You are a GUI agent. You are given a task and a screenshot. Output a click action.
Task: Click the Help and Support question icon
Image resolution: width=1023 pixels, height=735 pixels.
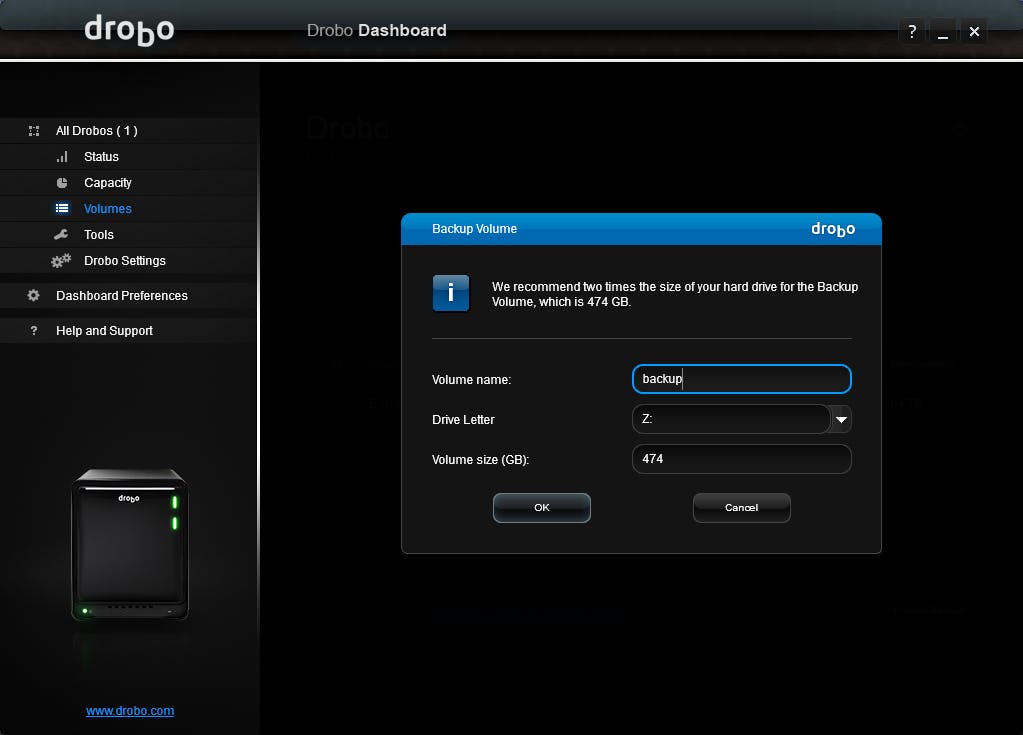coord(34,331)
